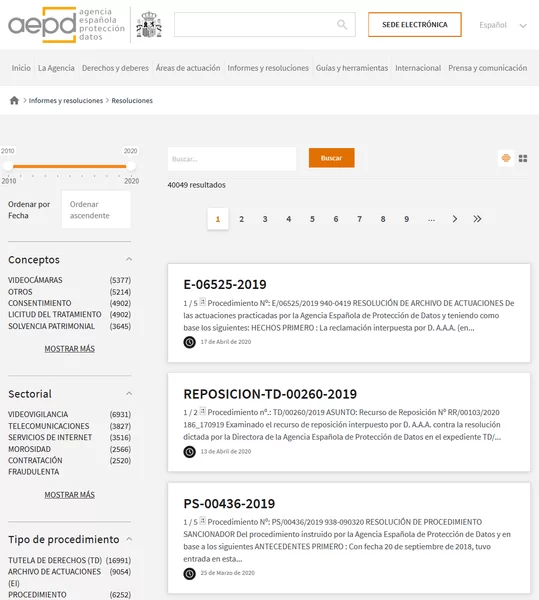Open the PS-00436-2019 resolution
This screenshot has width=539, height=600.
pos(229,504)
